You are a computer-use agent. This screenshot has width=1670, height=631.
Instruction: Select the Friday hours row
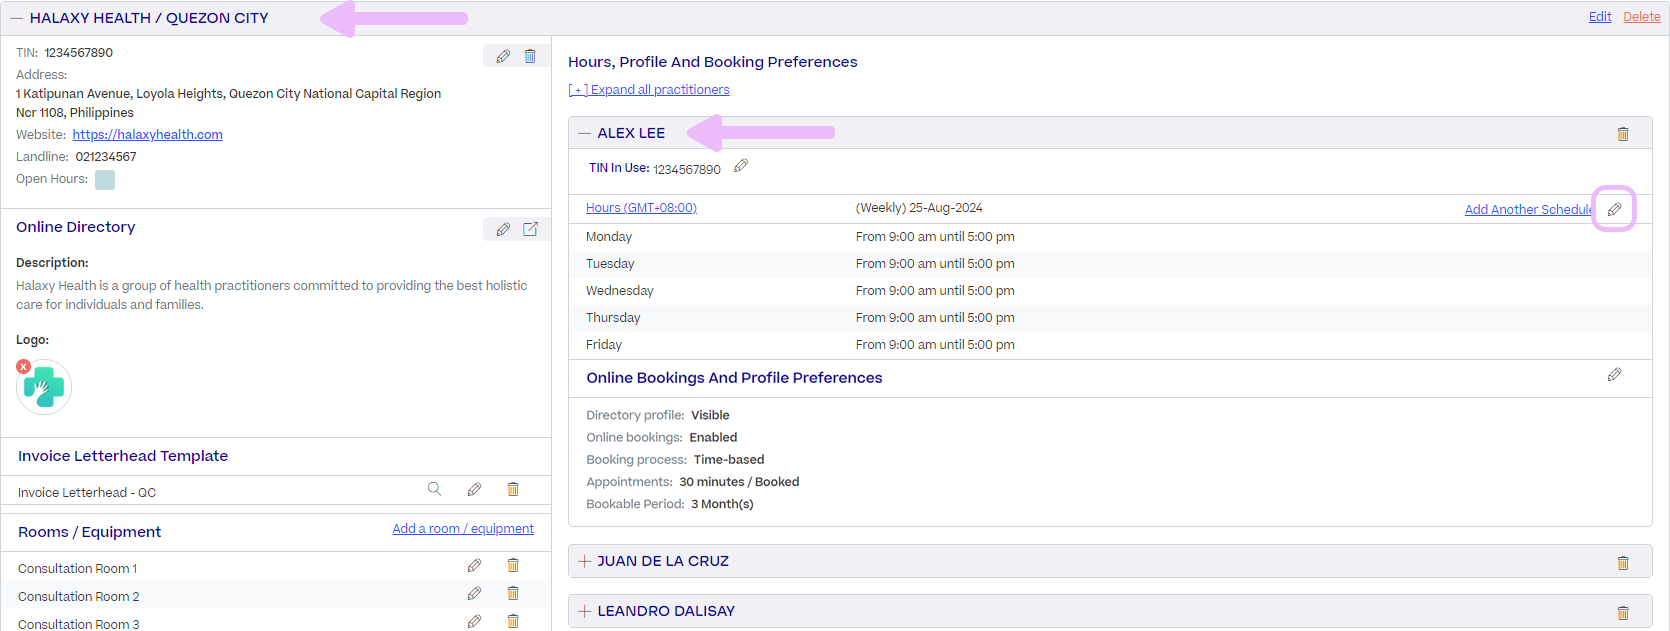click(1110, 345)
